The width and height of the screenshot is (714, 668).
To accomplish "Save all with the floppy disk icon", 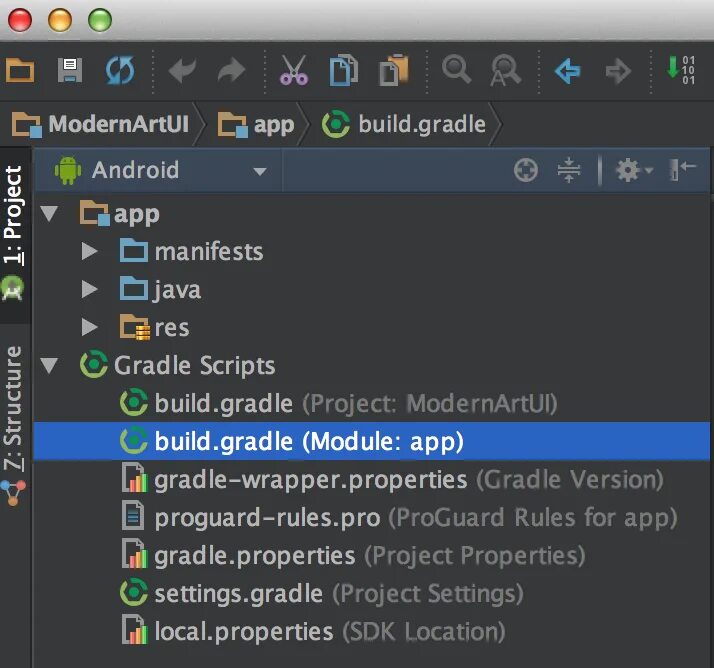I will point(70,71).
